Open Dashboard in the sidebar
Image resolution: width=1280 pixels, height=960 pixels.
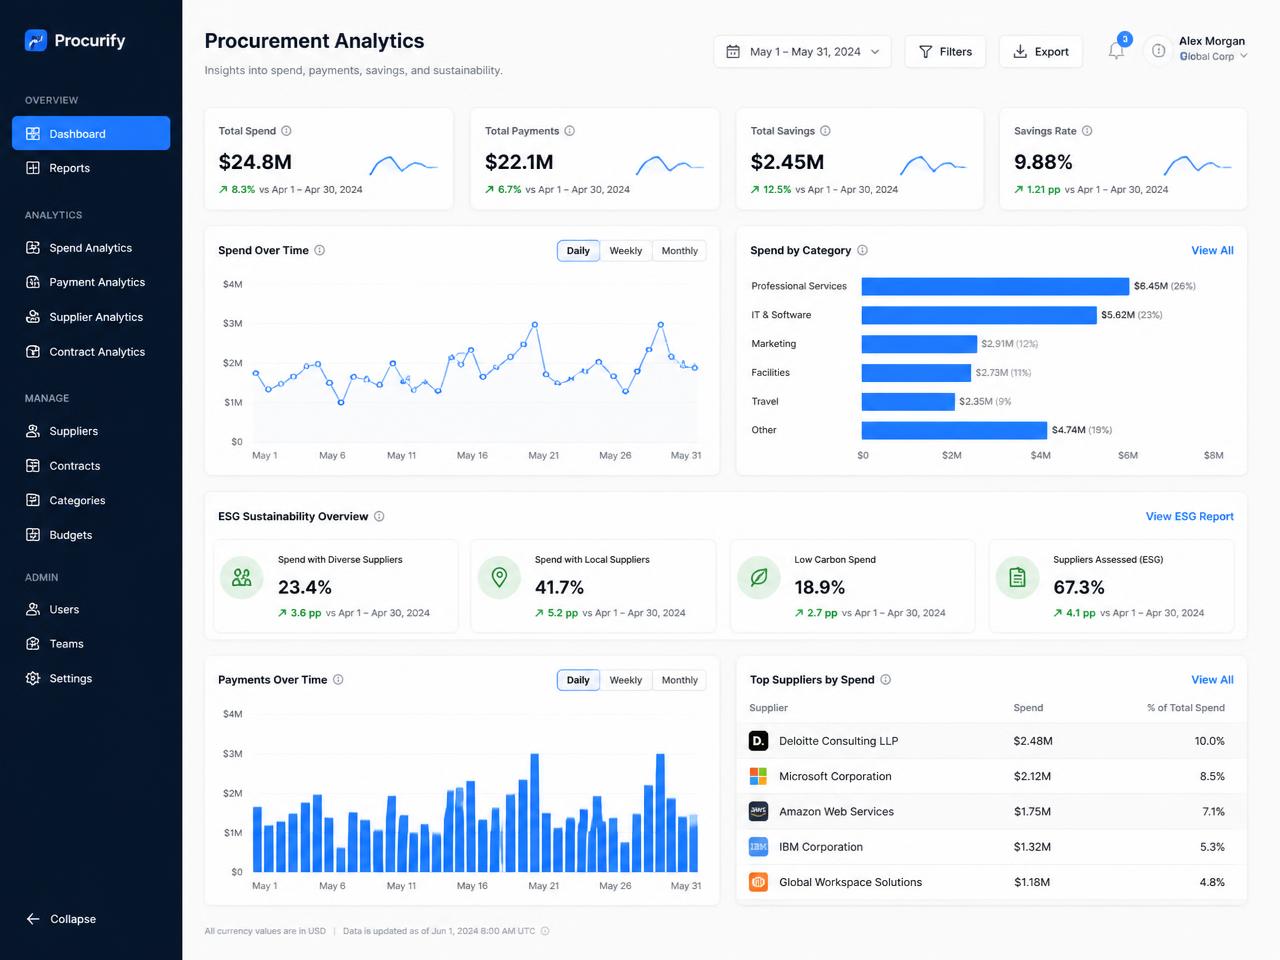click(x=91, y=134)
